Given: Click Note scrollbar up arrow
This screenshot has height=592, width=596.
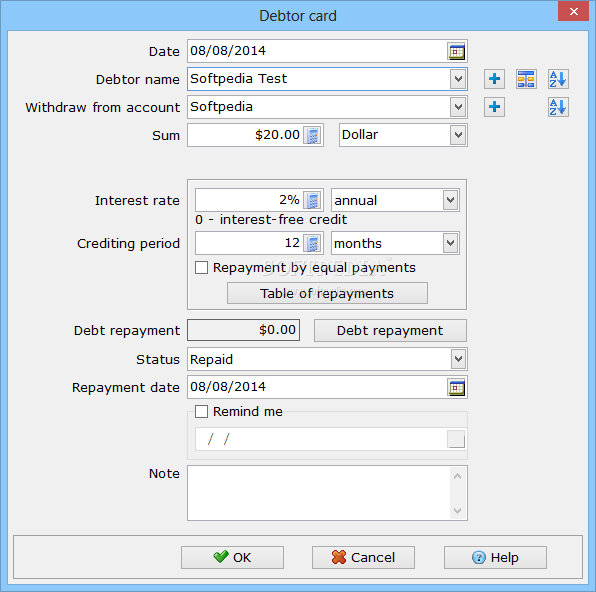Looking at the screenshot, I should pos(458,476).
